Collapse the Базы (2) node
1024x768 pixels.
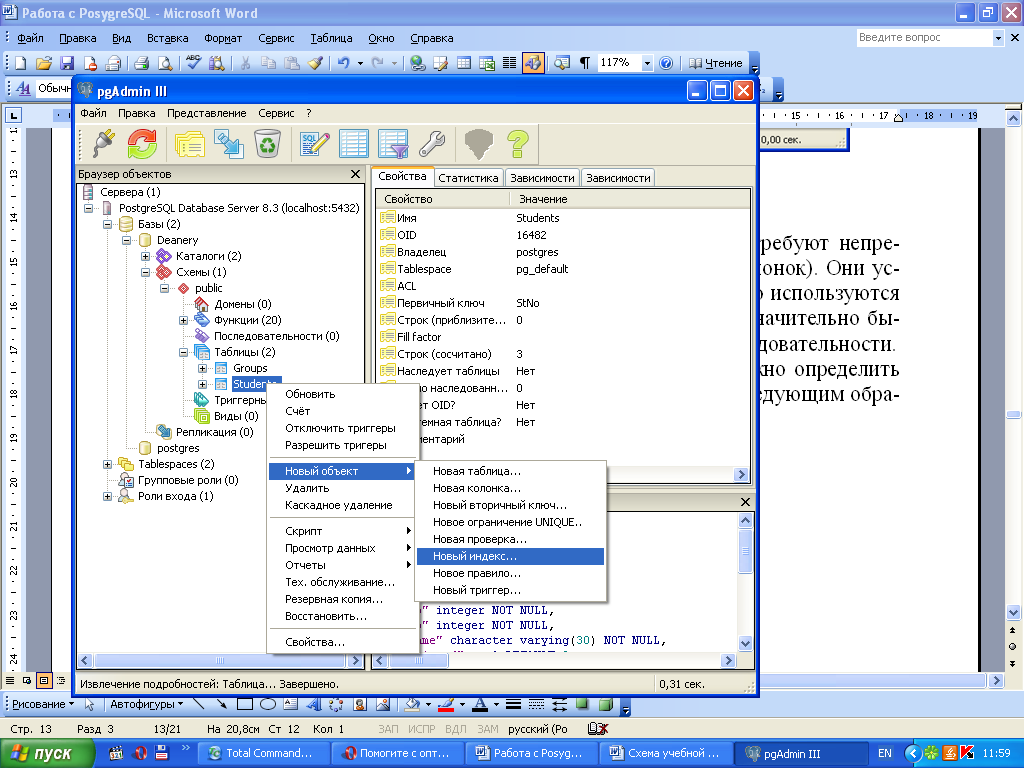(107, 224)
